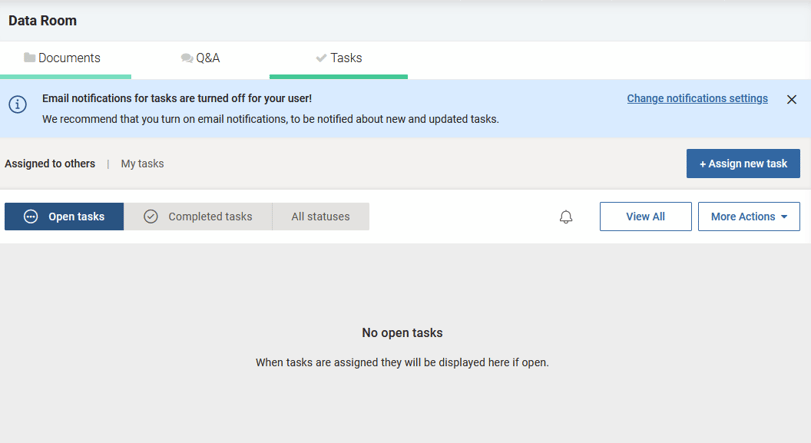Dismiss the email notifications banner

click(x=791, y=99)
